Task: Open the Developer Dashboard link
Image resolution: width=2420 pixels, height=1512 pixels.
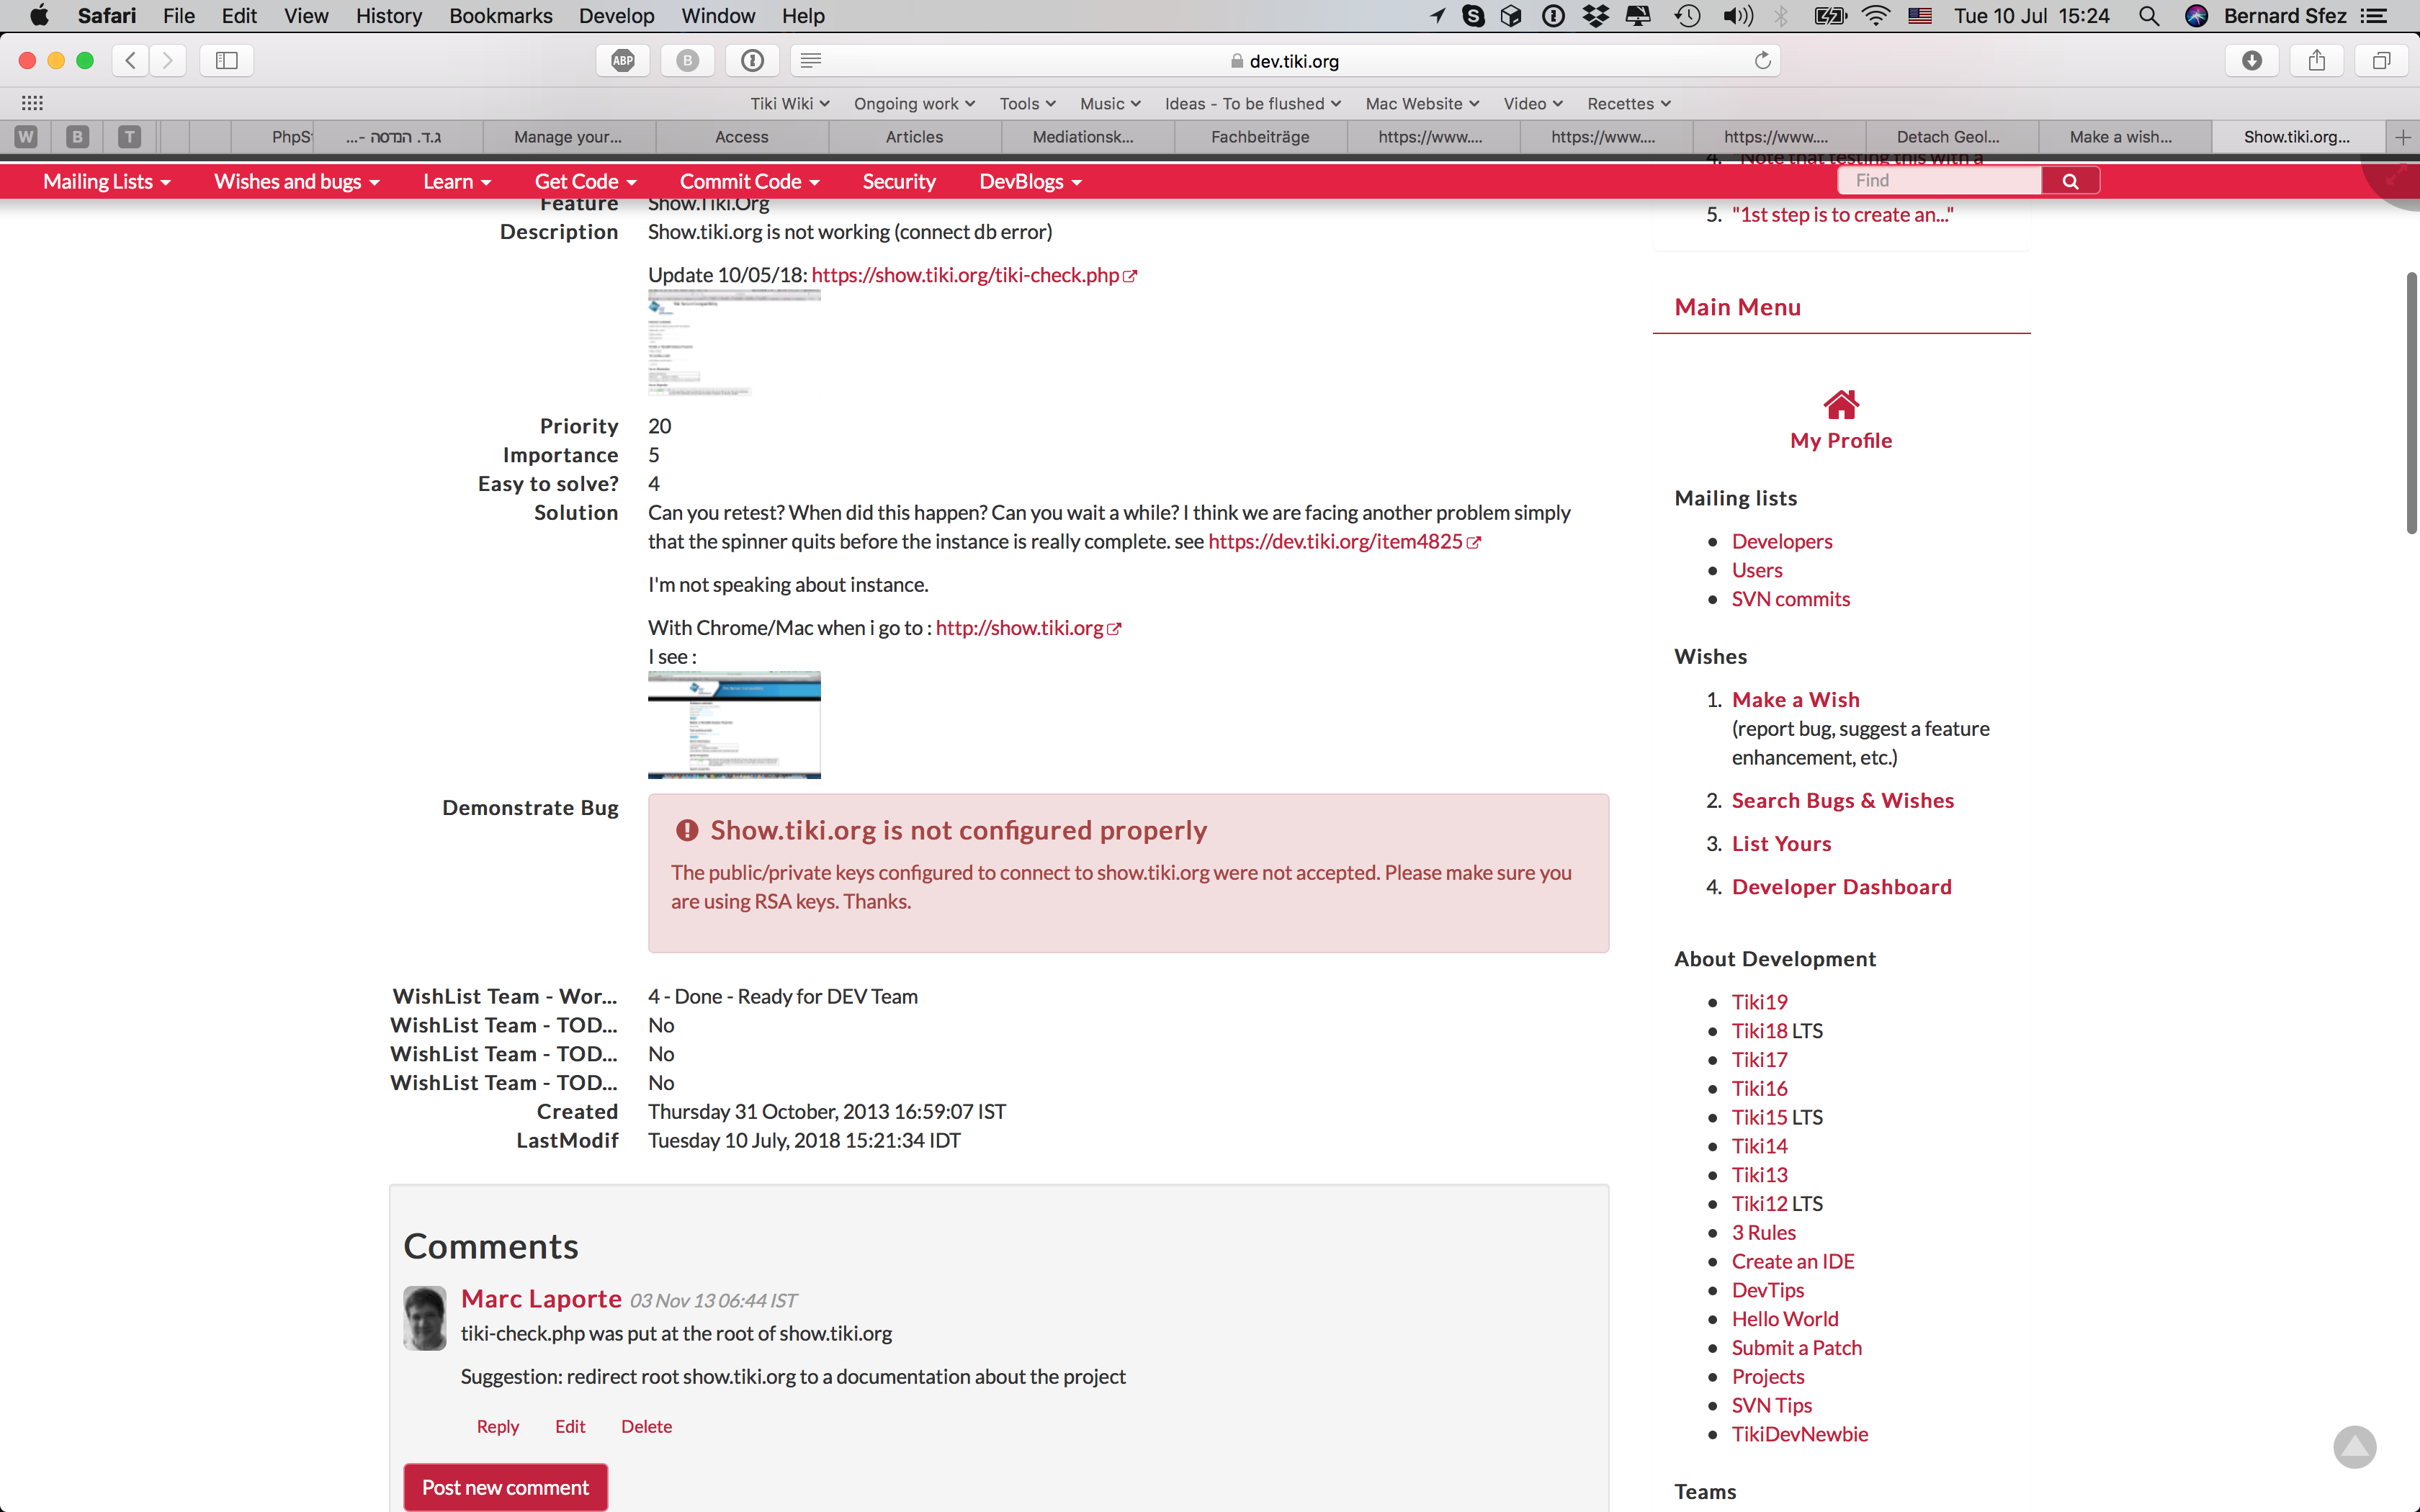Action: click(x=1842, y=887)
